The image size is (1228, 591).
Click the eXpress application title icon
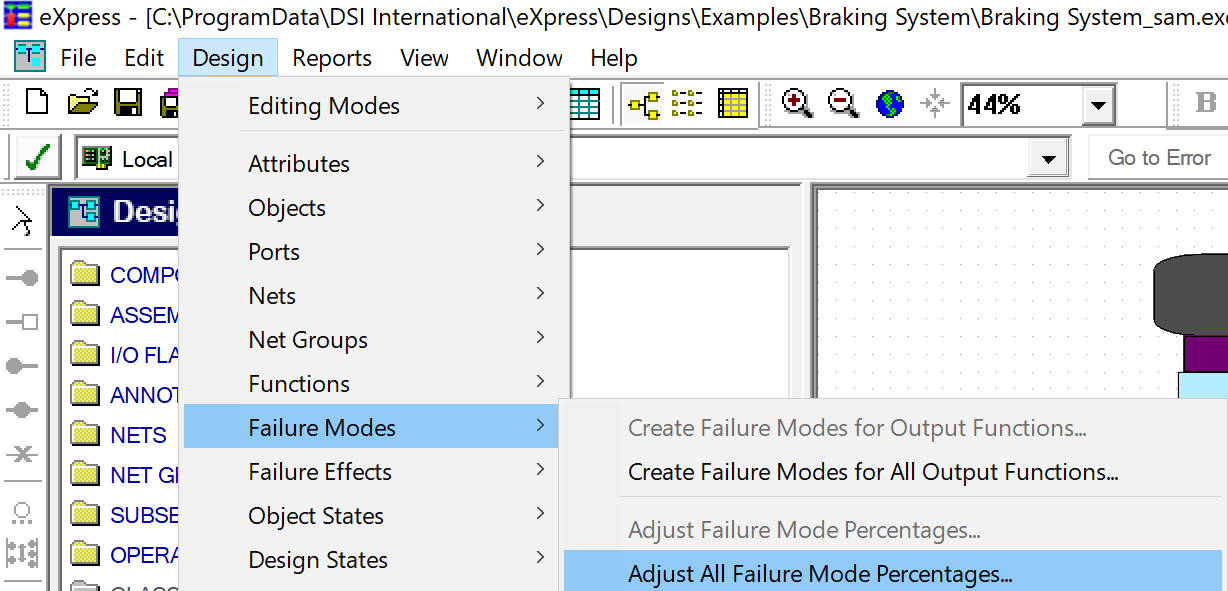(x=17, y=16)
